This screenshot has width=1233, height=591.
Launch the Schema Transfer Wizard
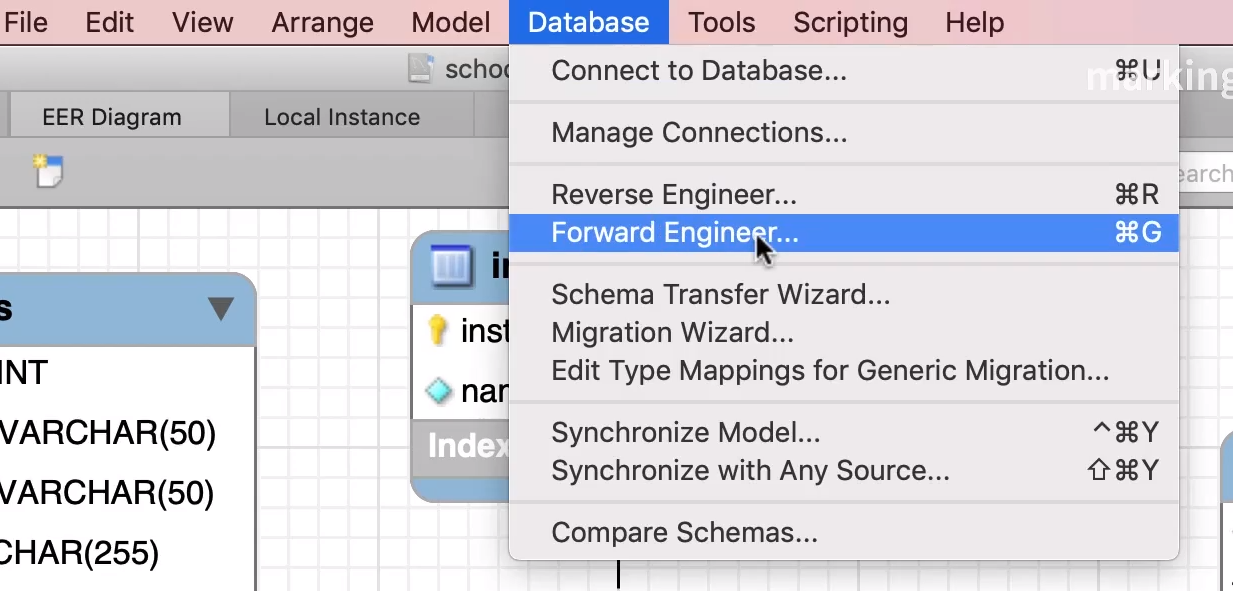coord(720,295)
